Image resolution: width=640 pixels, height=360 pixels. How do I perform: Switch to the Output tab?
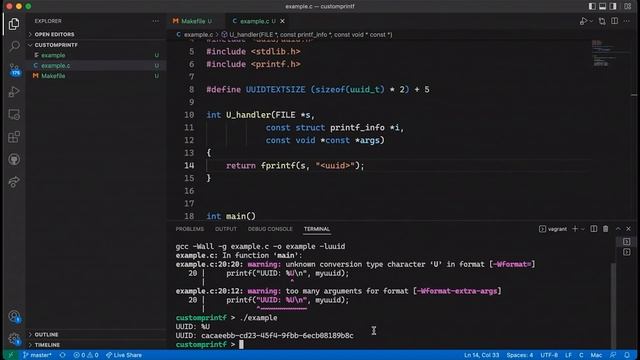pyautogui.click(x=226, y=229)
